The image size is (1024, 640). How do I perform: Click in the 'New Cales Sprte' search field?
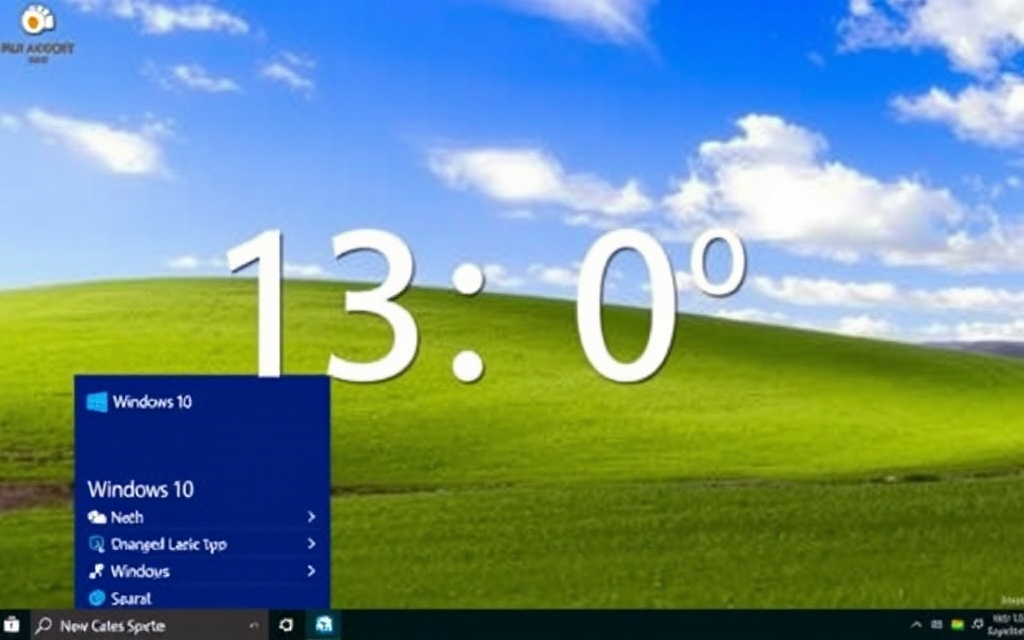pos(150,625)
